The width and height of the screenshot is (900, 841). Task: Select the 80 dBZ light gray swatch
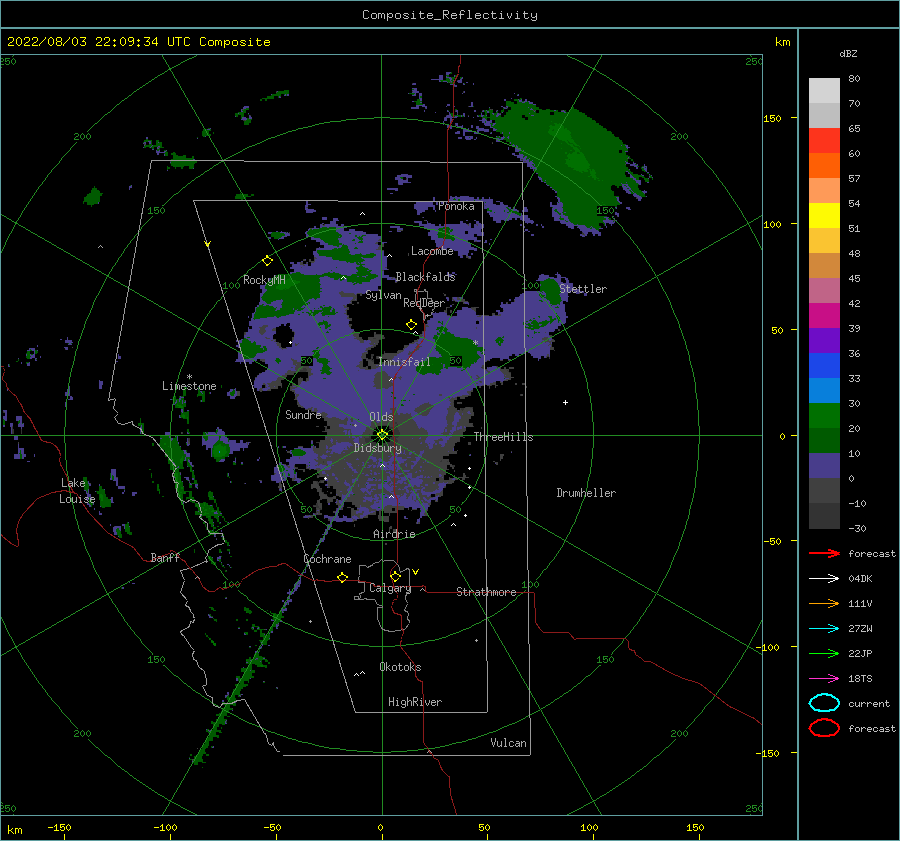(824, 91)
